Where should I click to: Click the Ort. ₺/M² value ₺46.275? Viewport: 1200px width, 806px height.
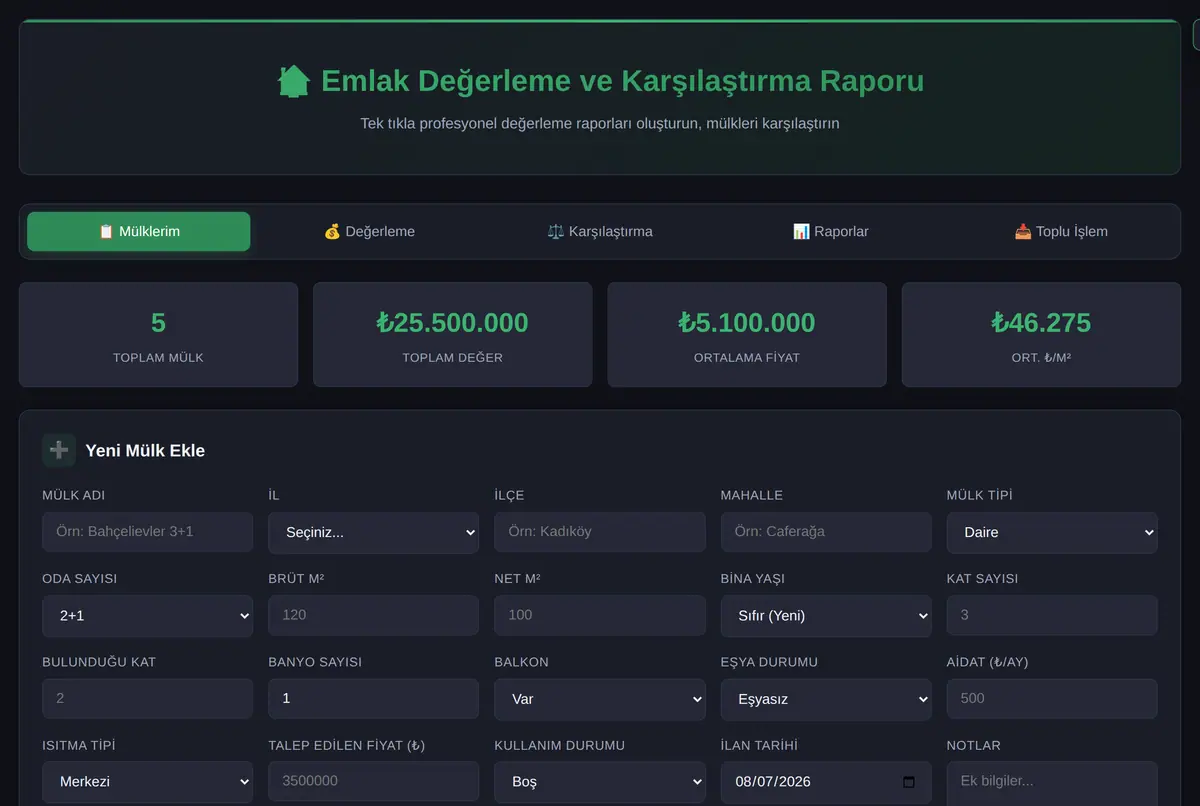(1041, 323)
